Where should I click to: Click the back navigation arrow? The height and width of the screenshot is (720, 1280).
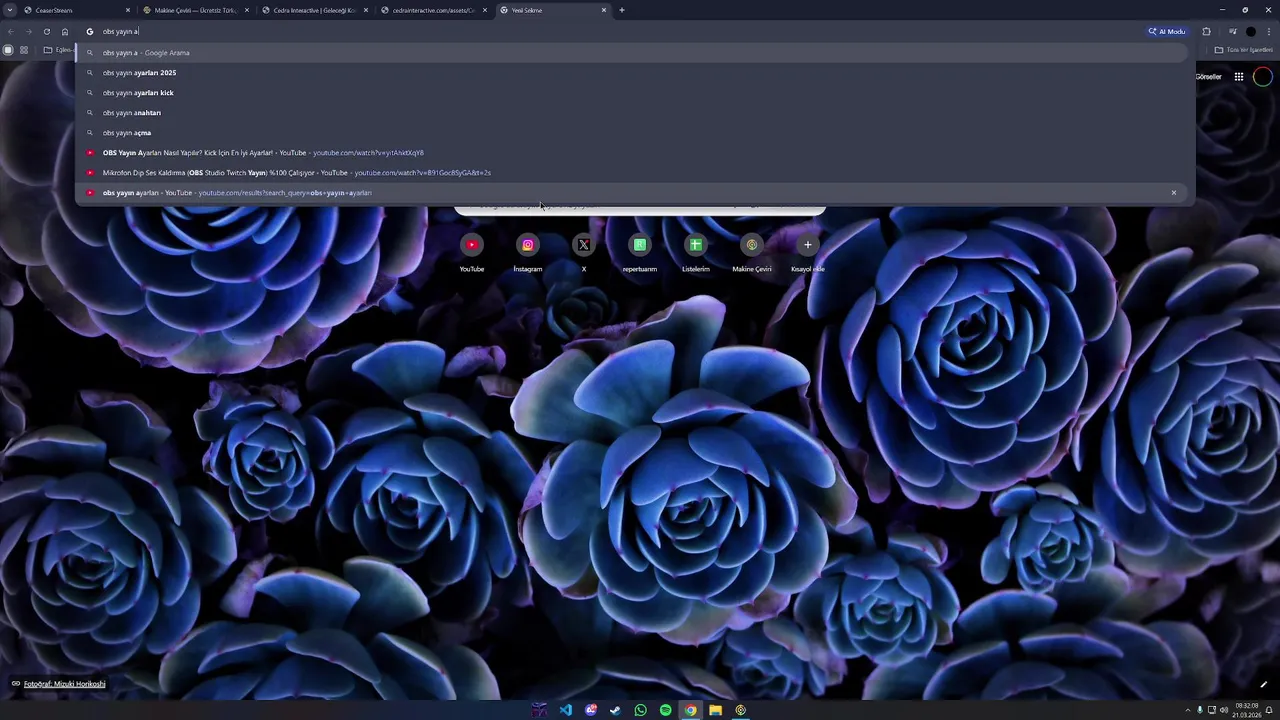(10, 32)
